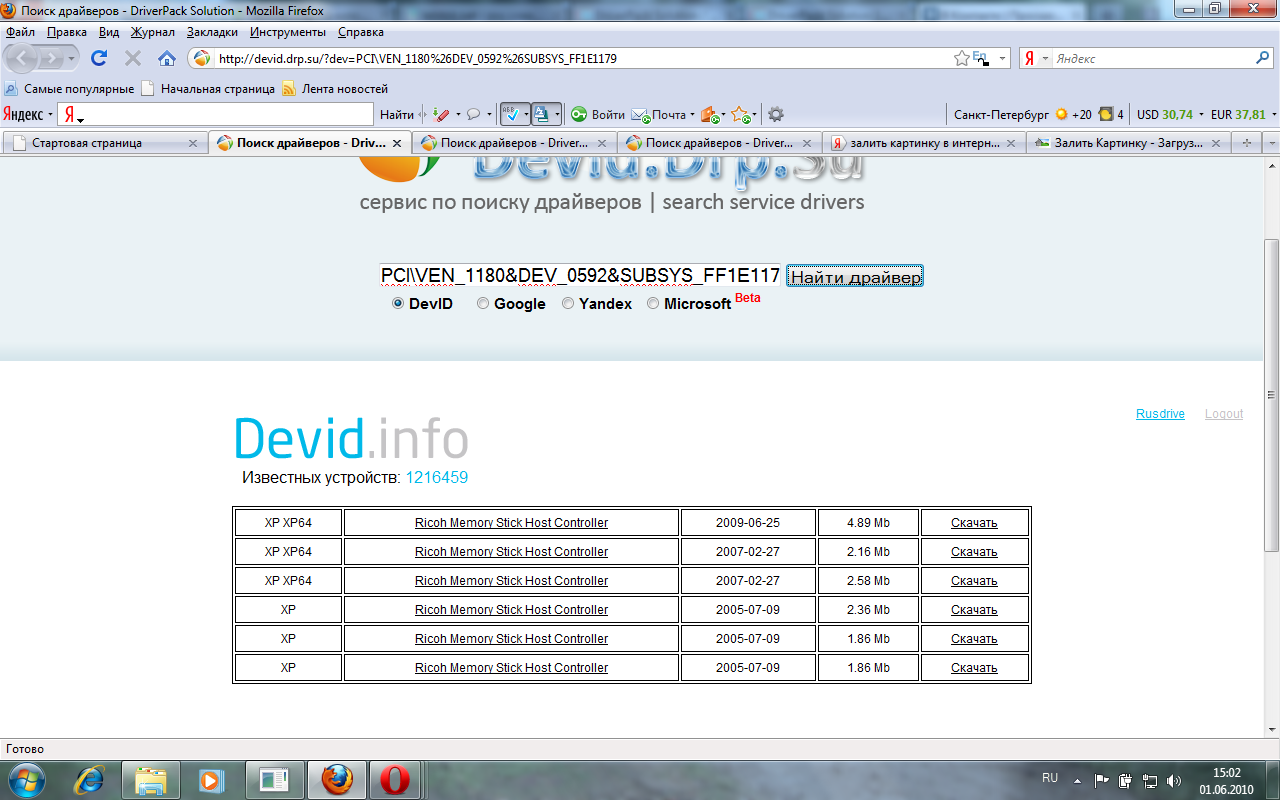Focus the device ID search input field
Image resolution: width=1280 pixels, height=800 pixels.
(580, 276)
